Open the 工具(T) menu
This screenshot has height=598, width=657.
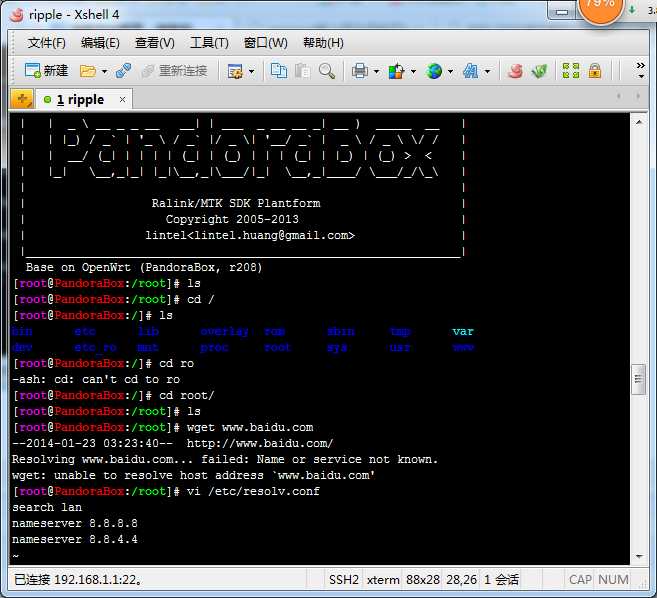point(209,43)
